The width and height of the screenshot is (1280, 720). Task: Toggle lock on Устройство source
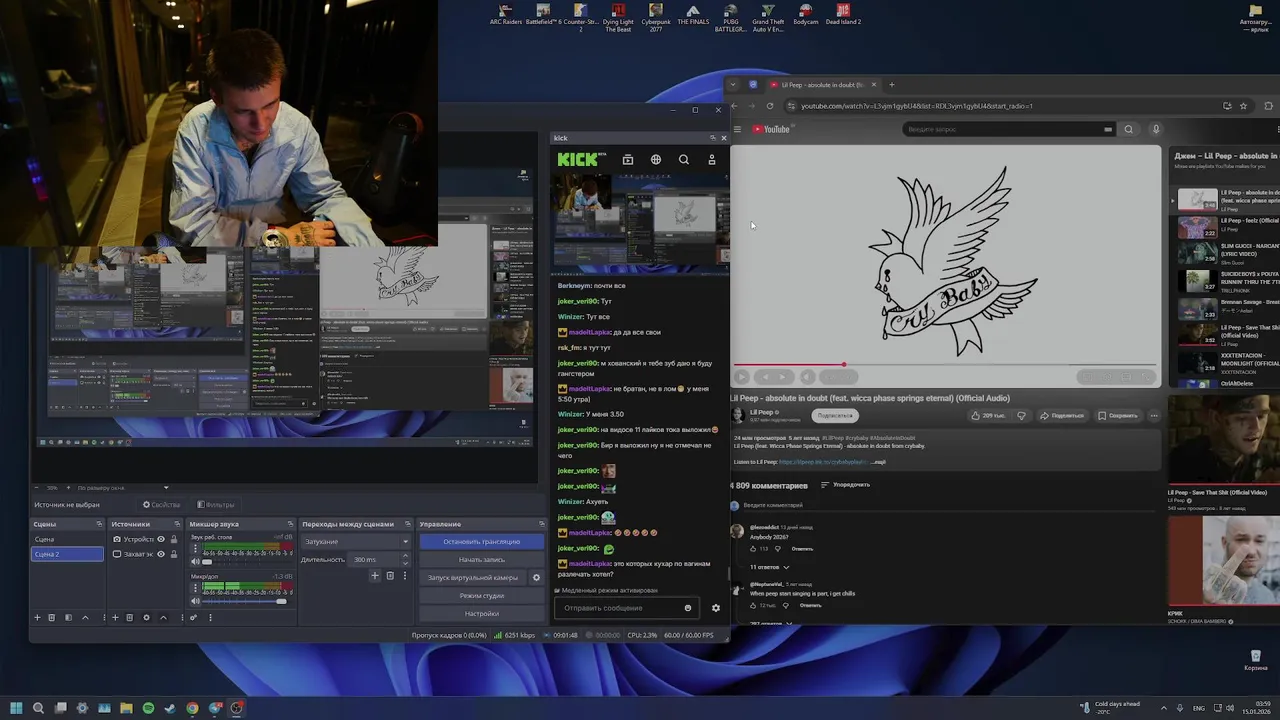pyautogui.click(x=173, y=539)
